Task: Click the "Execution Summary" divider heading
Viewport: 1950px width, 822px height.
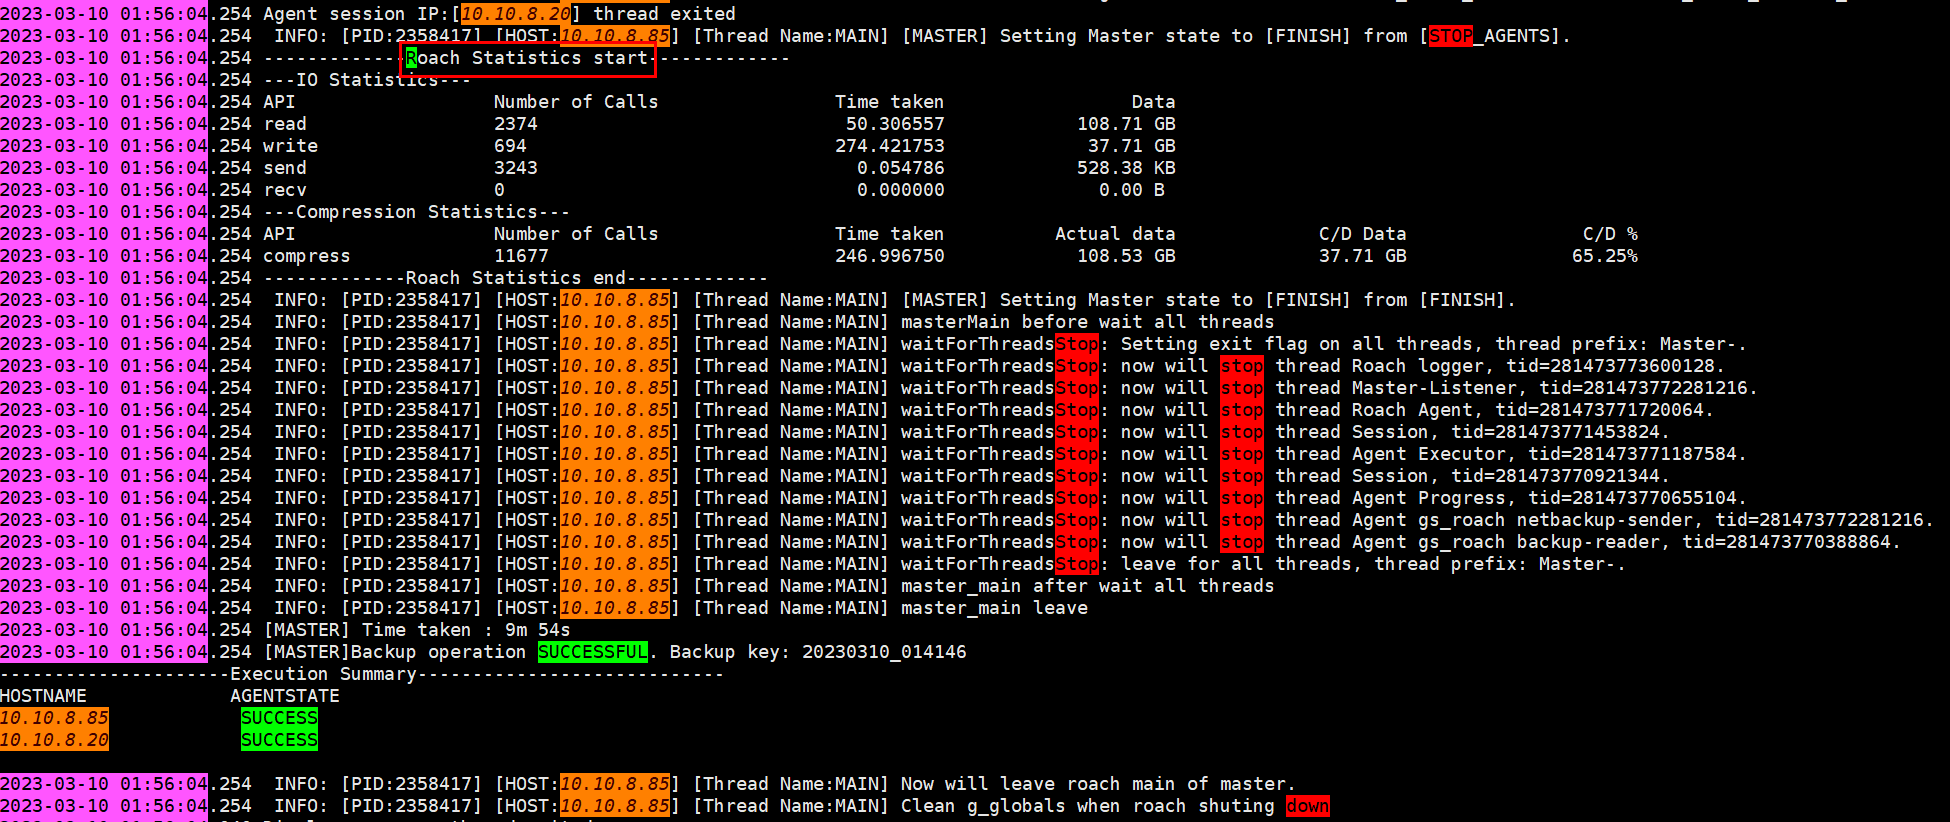Action: pos(323,674)
